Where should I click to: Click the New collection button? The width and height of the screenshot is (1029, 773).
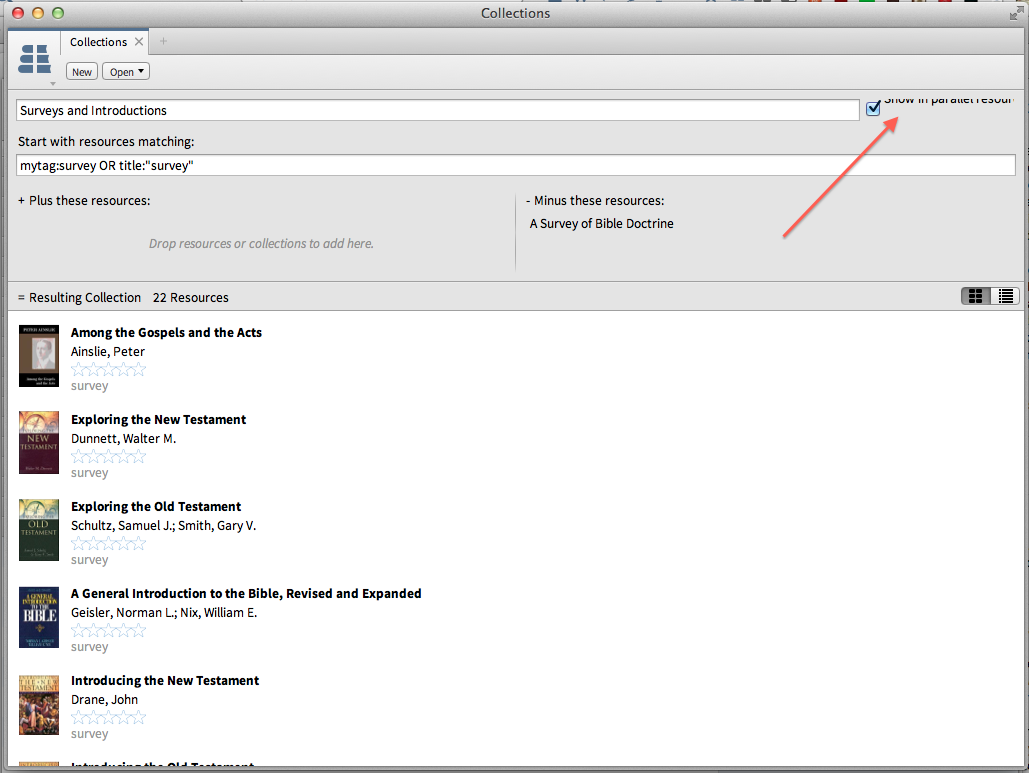[82, 72]
